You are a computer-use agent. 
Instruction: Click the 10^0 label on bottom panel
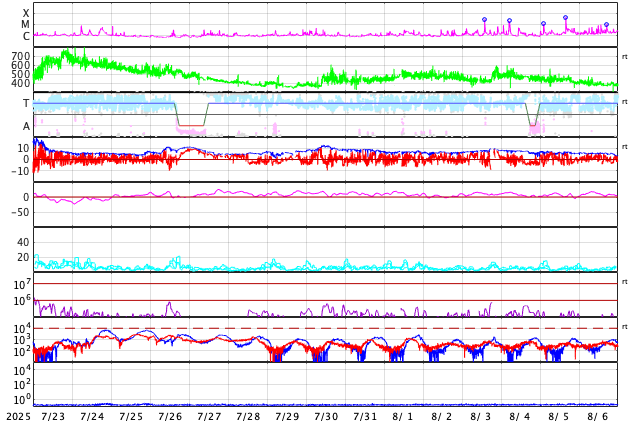pyautogui.click(x=22, y=400)
